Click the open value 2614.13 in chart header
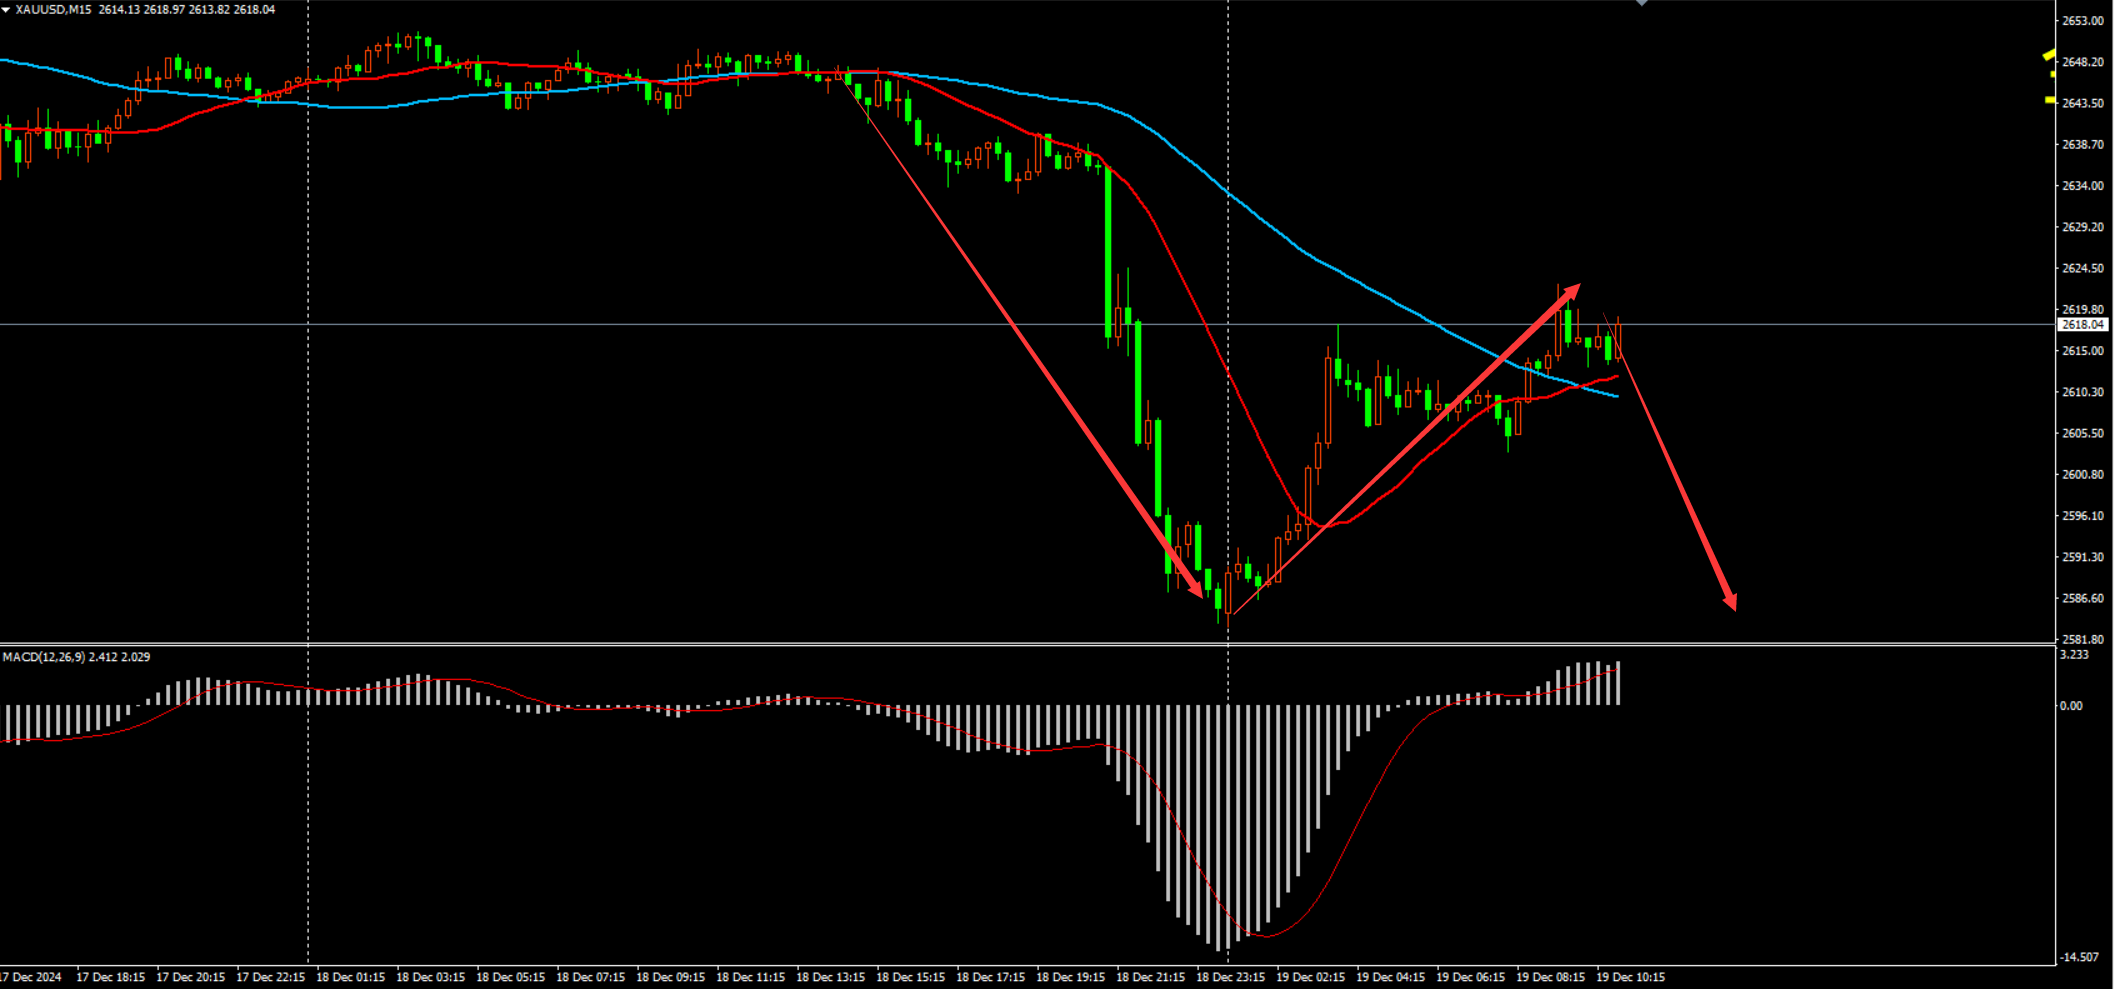The height and width of the screenshot is (989, 2114). click(x=119, y=9)
